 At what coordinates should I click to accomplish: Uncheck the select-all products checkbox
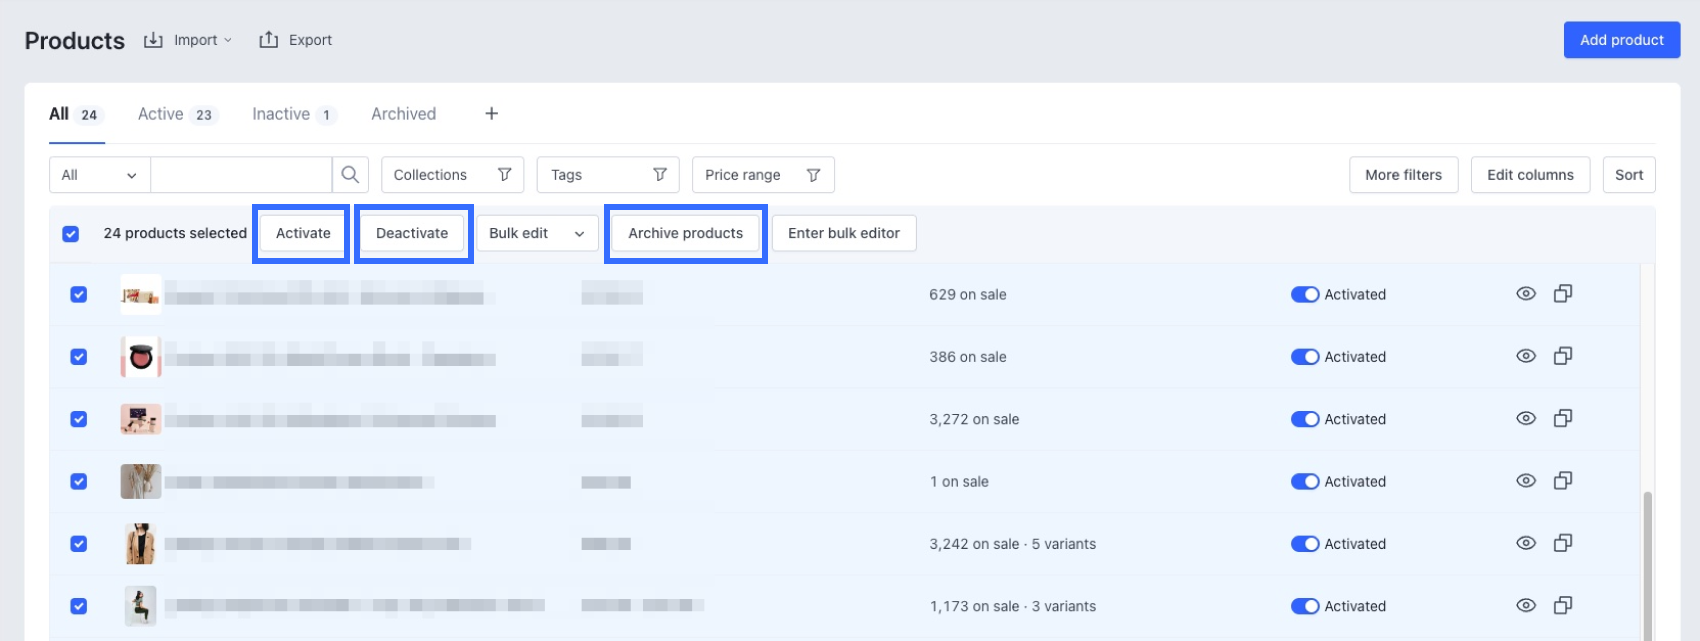tap(71, 234)
